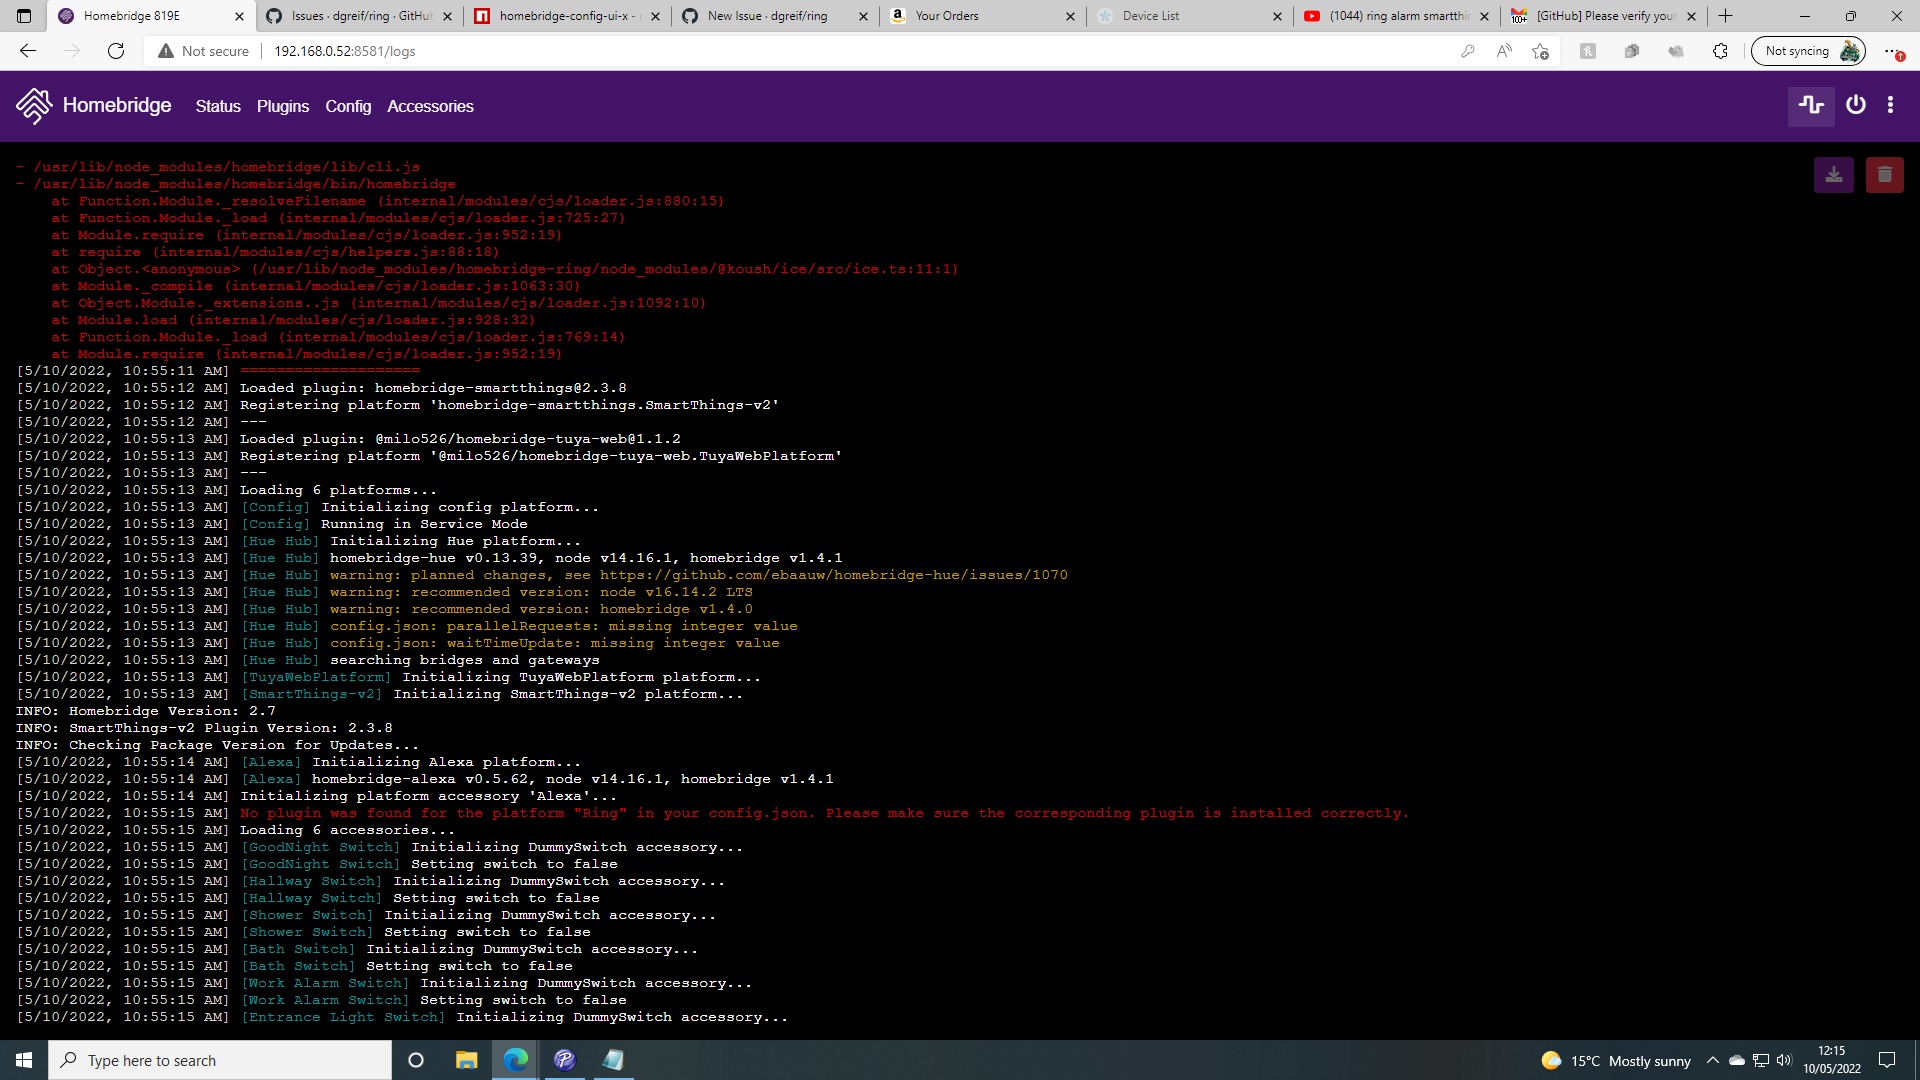Viewport: 1920px width, 1080px height.
Task: Click the Loaded plugin homebridge-smartthings line
Action: [x=433, y=388]
